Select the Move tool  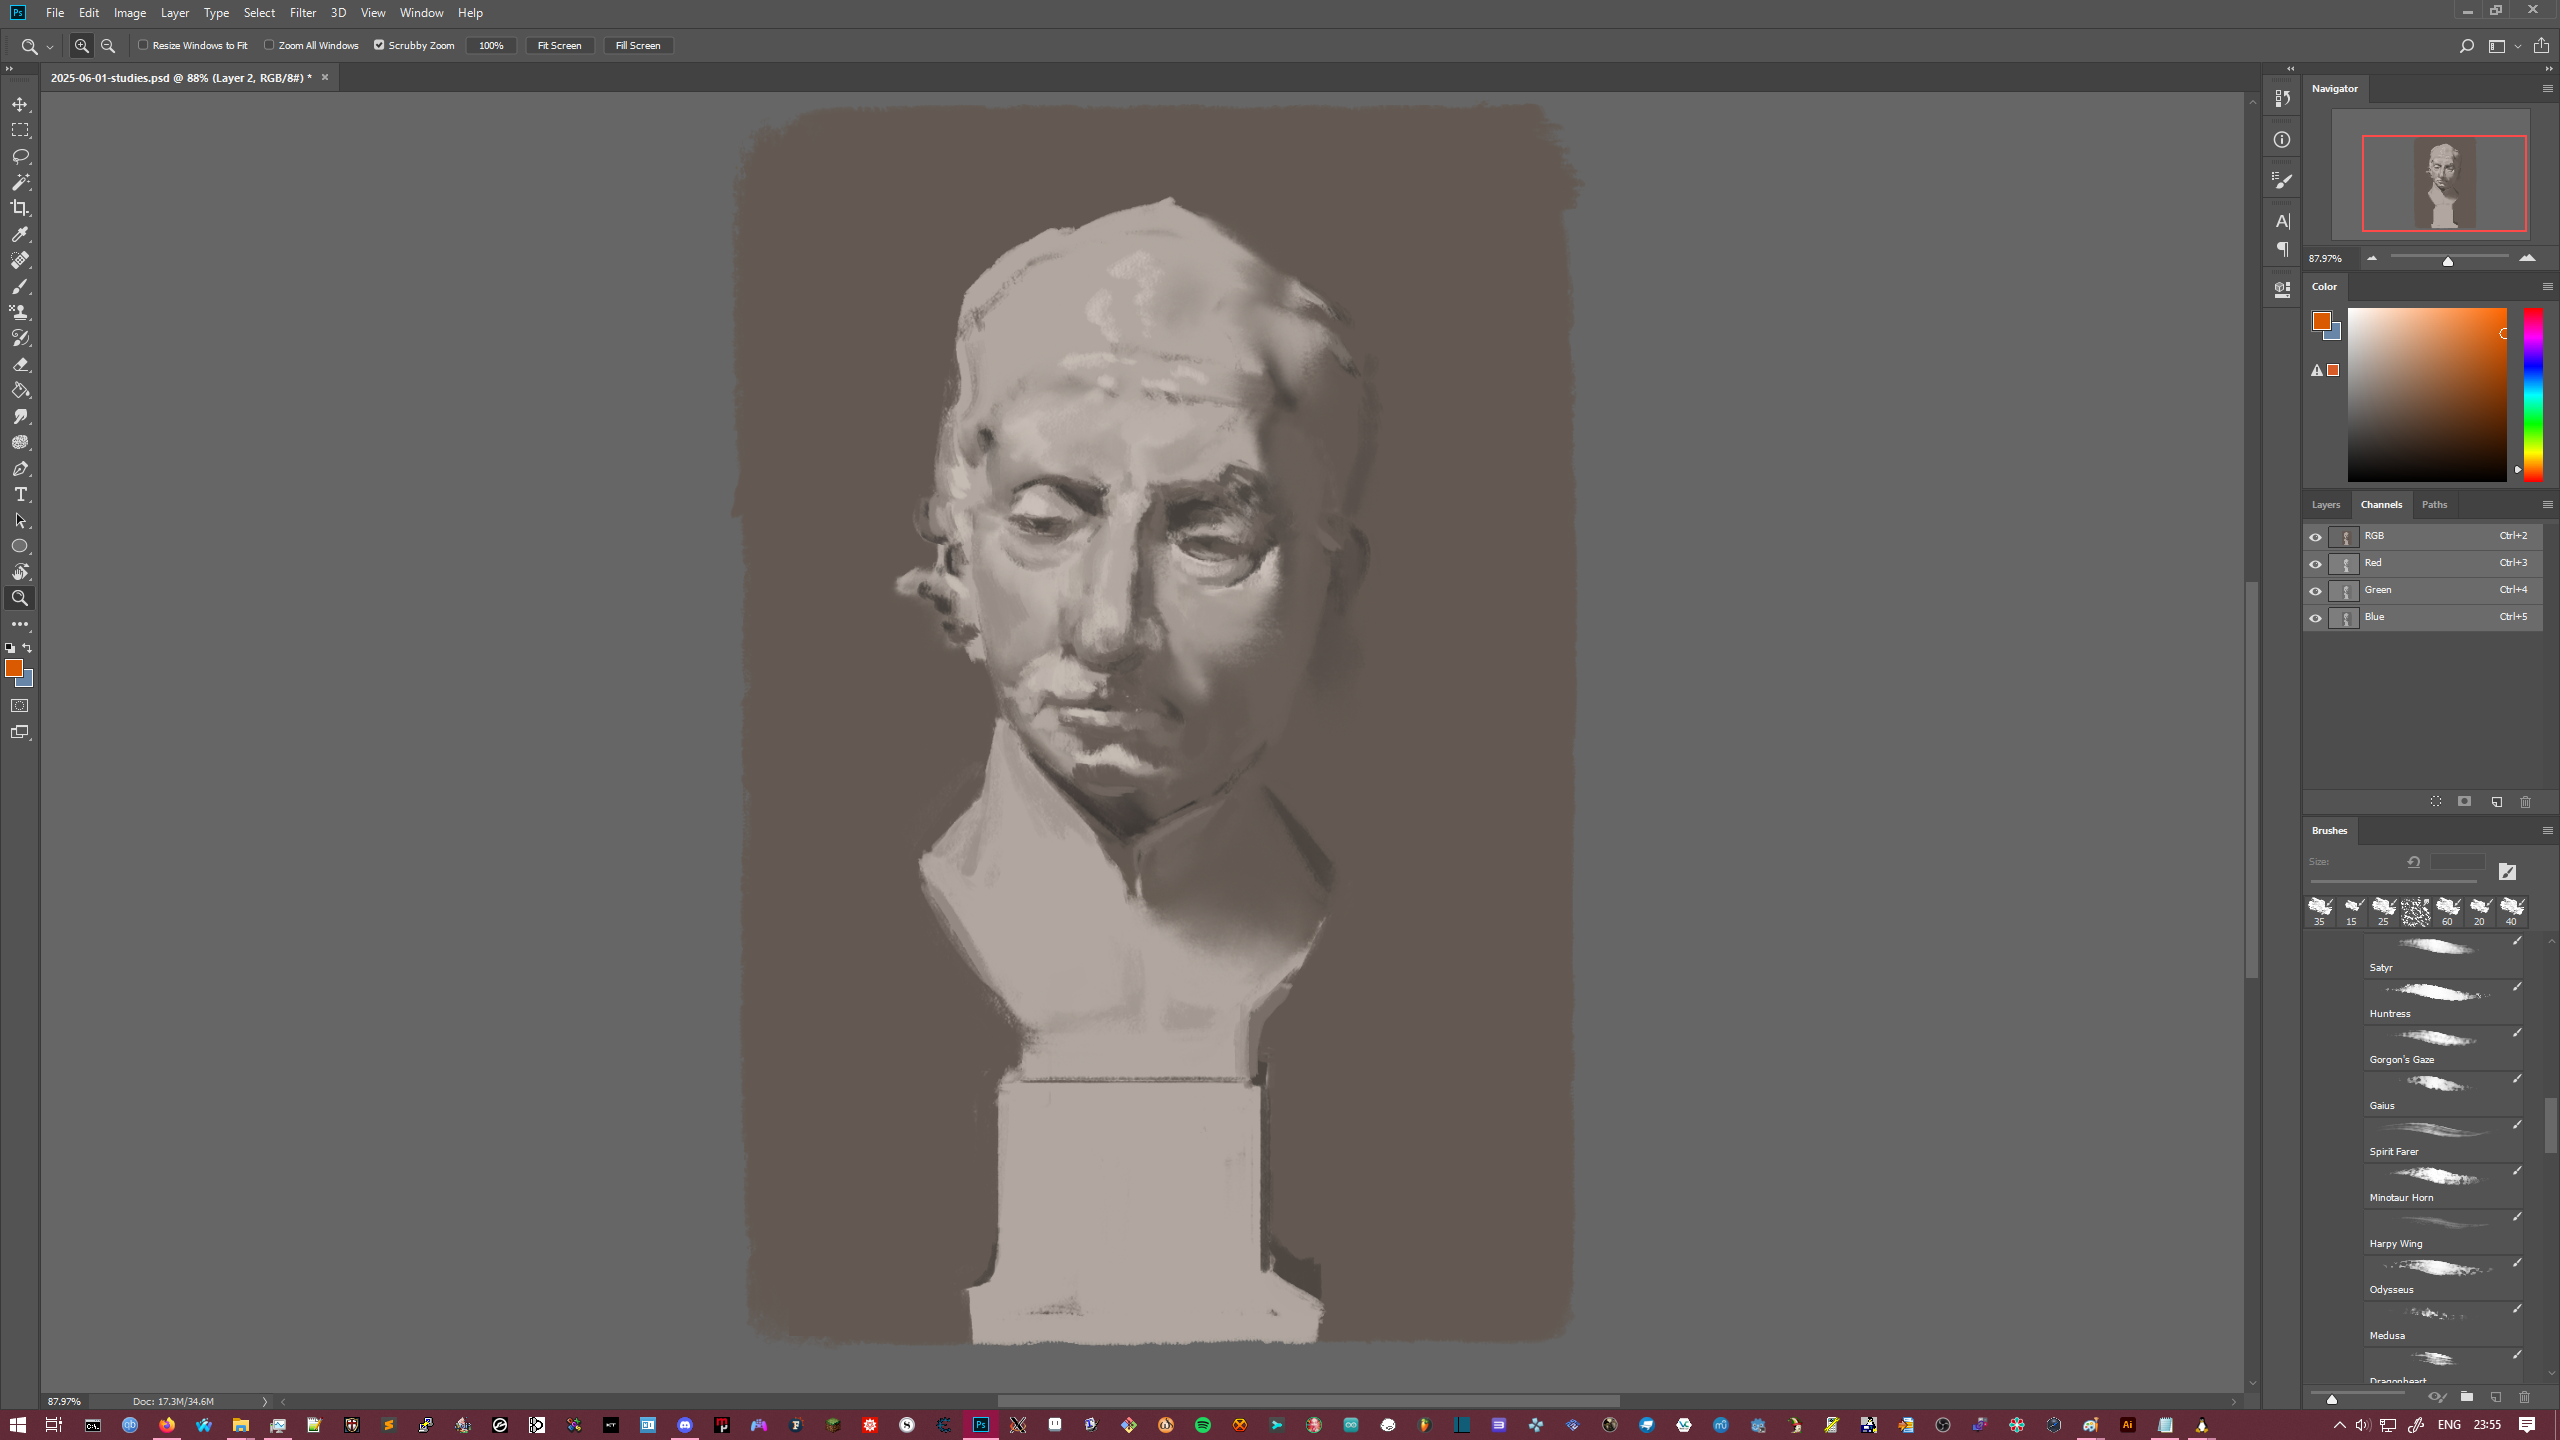[20, 104]
